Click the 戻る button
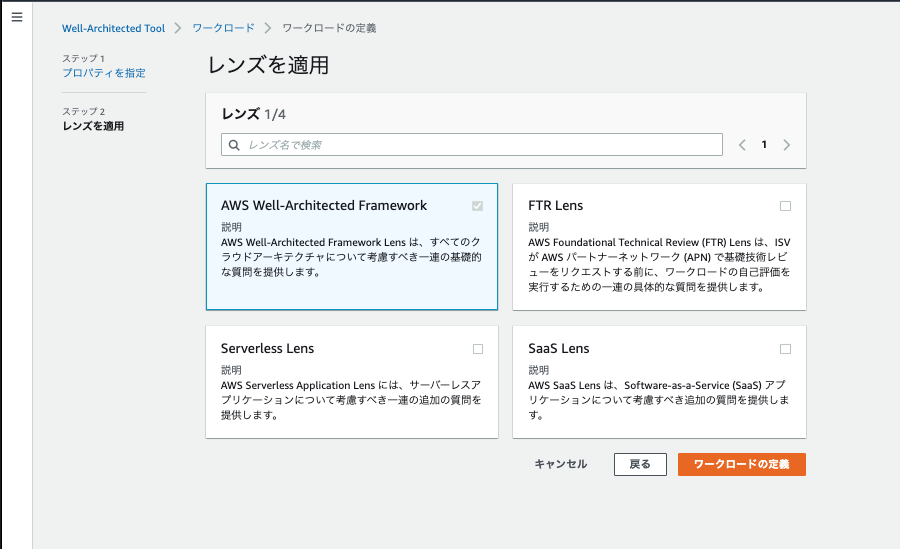 640,464
